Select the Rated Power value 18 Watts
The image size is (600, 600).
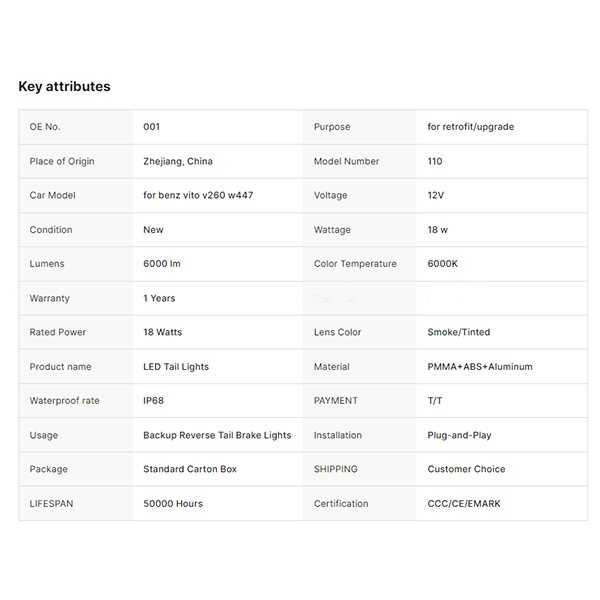click(x=163, y=332)
